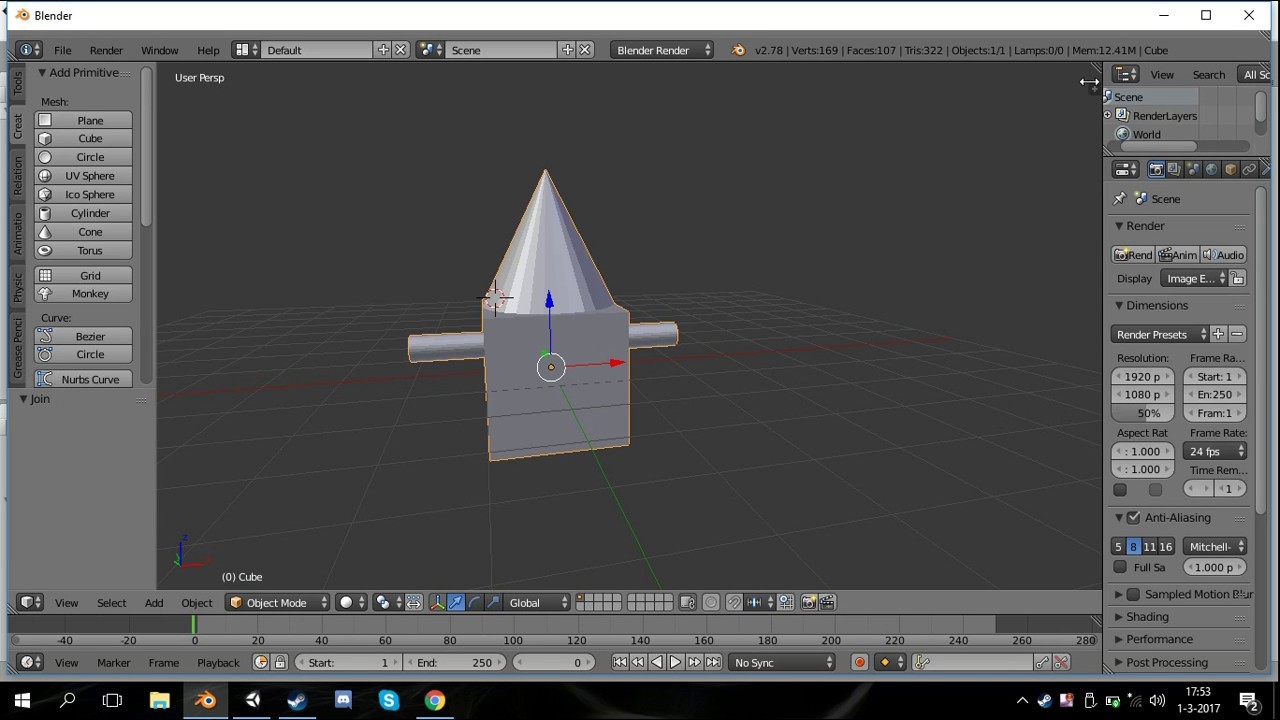Add a UV Sphere mesh primitive

pyautogui.click(x=83, y=176)
